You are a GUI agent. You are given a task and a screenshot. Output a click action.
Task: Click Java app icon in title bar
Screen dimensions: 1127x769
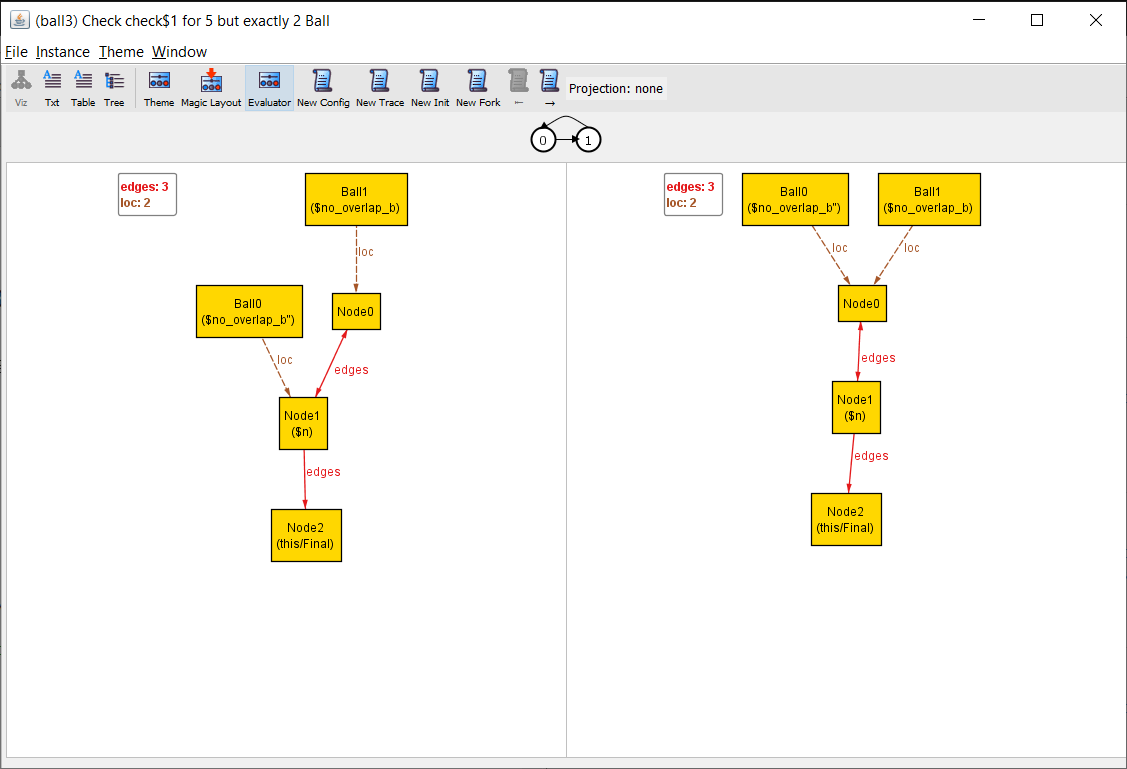tap(19, 20)
